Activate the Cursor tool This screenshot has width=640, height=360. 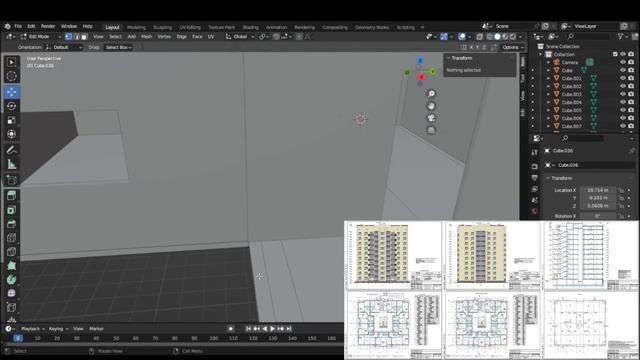[x=11, y=76]
